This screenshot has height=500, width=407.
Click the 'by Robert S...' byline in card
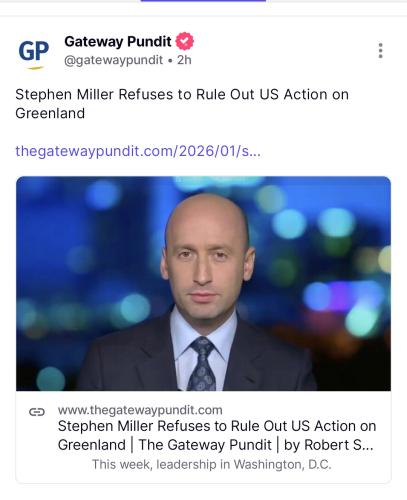[328, 445]
